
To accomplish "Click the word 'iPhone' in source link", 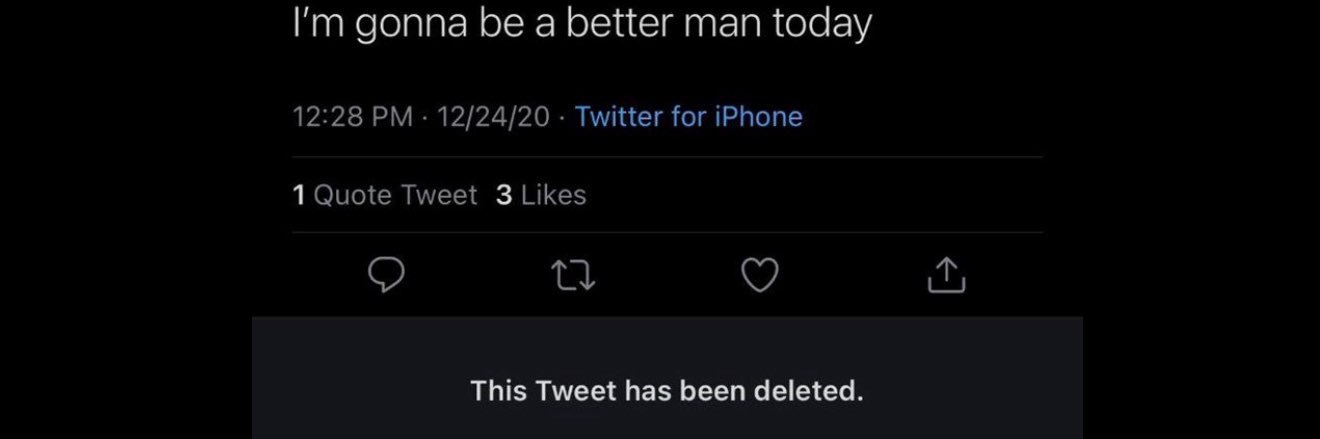I will coord(758,117).
